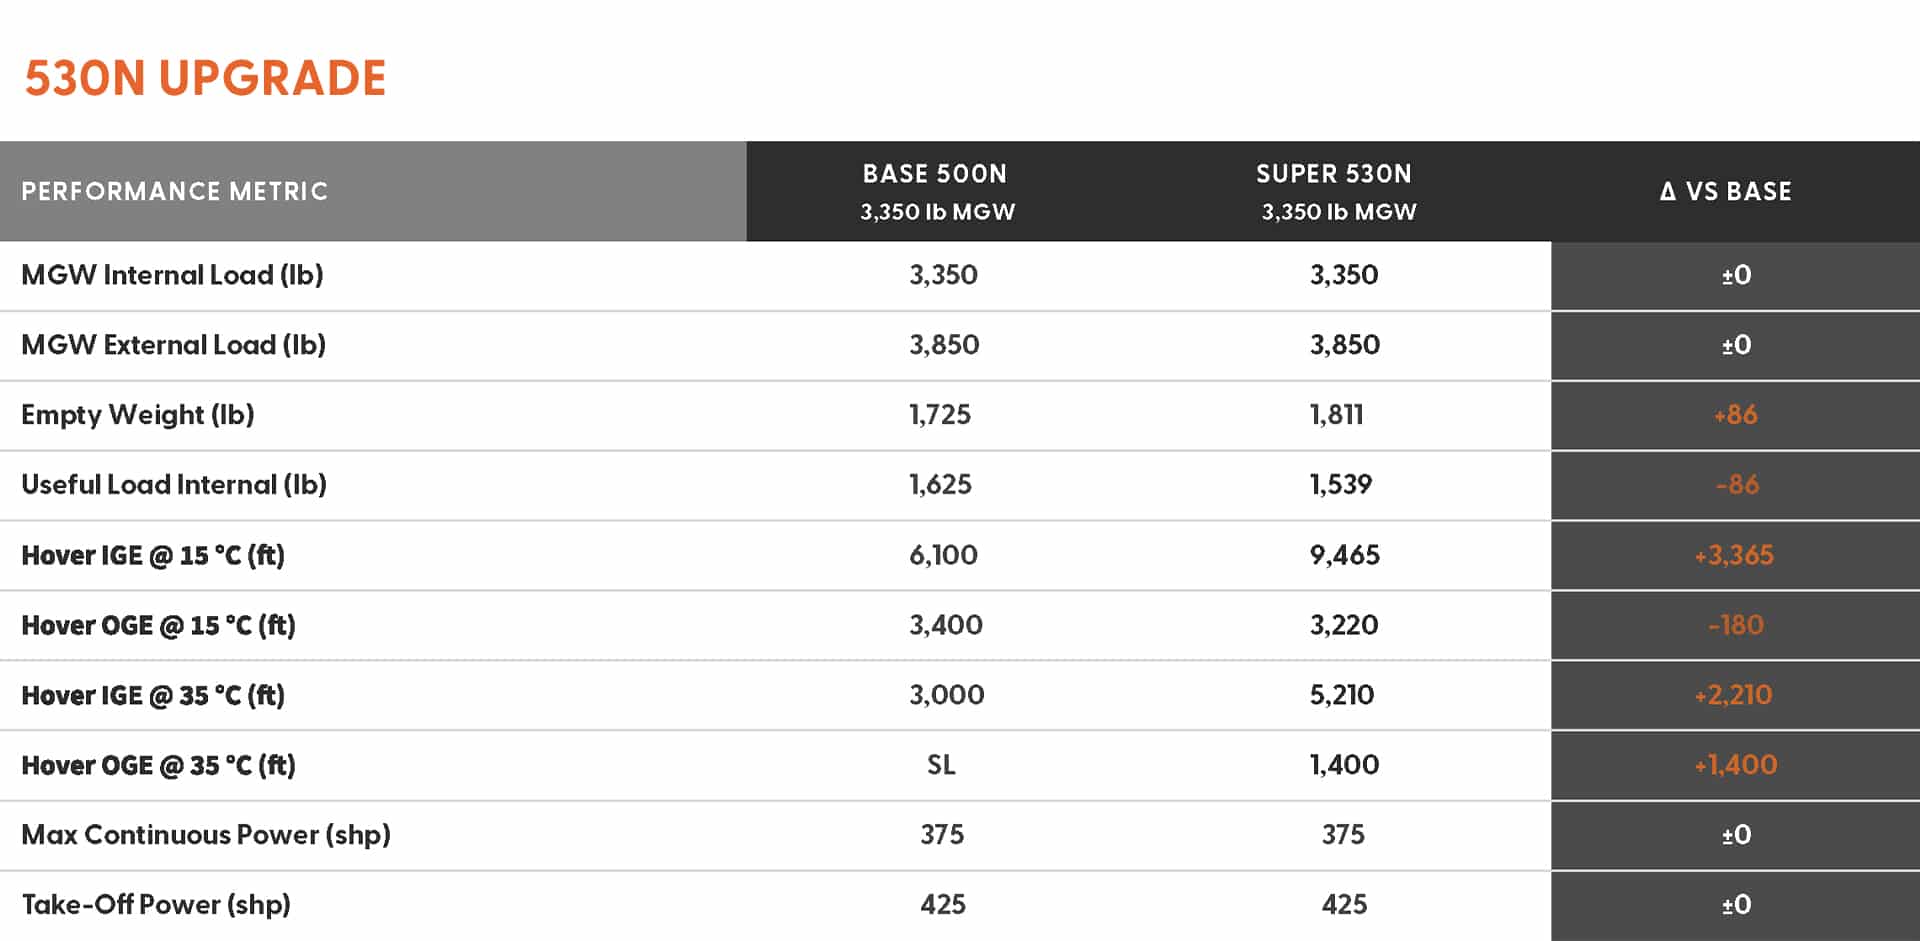The image size is (1920, 941).
Task: Click the +1,400 delta value
Action: click(x=1736, y=765)
